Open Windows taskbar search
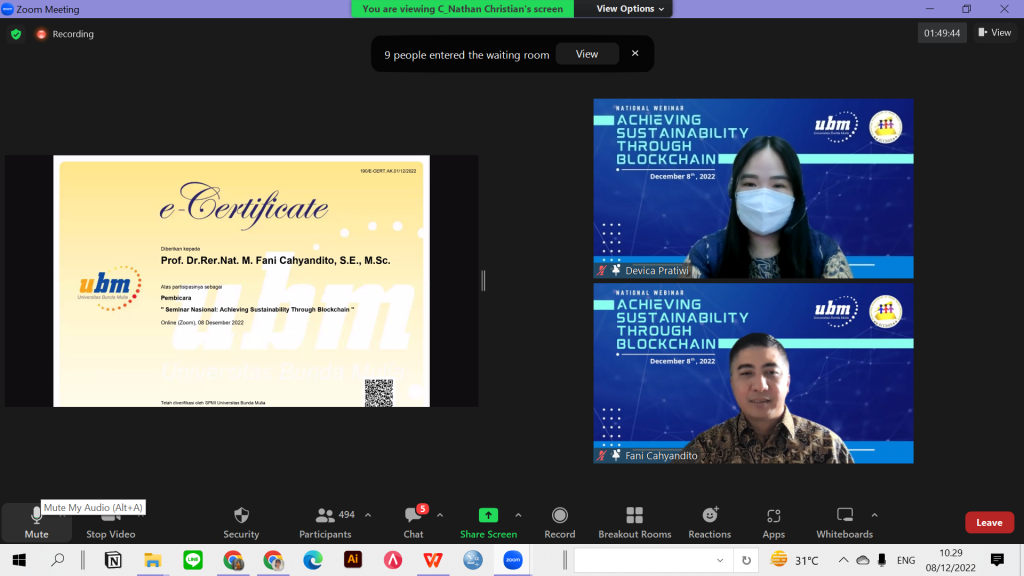 pyautogui.click(x=57, y=560)
